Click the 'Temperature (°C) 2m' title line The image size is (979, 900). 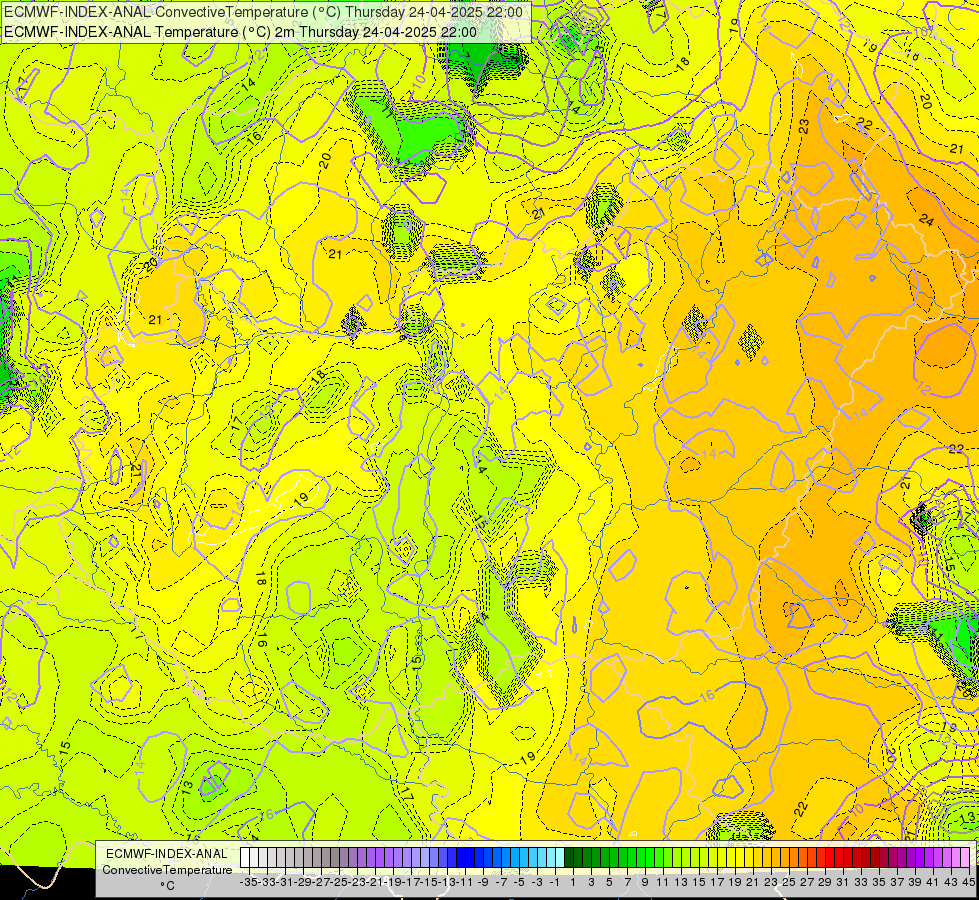point(240,32)
